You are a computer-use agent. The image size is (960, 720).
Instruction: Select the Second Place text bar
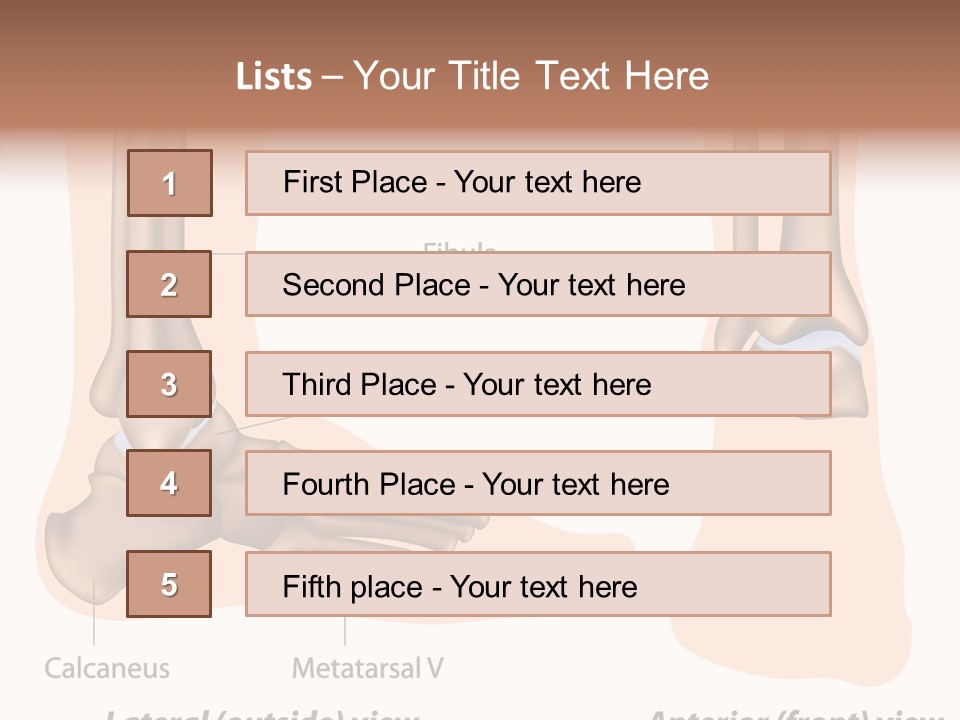[x=538, y=284]
